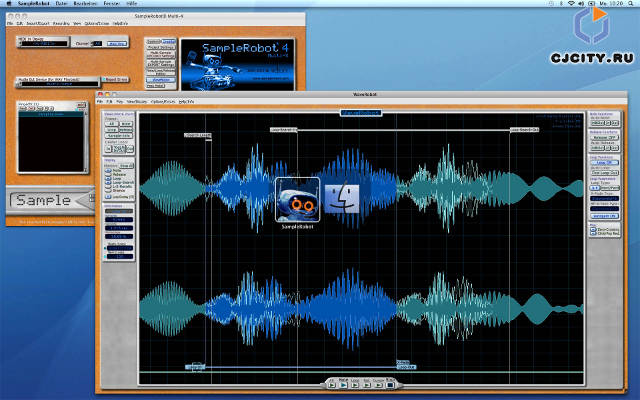Open Recording menu in the SampleRobot window
This screenshot has width=640, height=400.
point(61,24)
